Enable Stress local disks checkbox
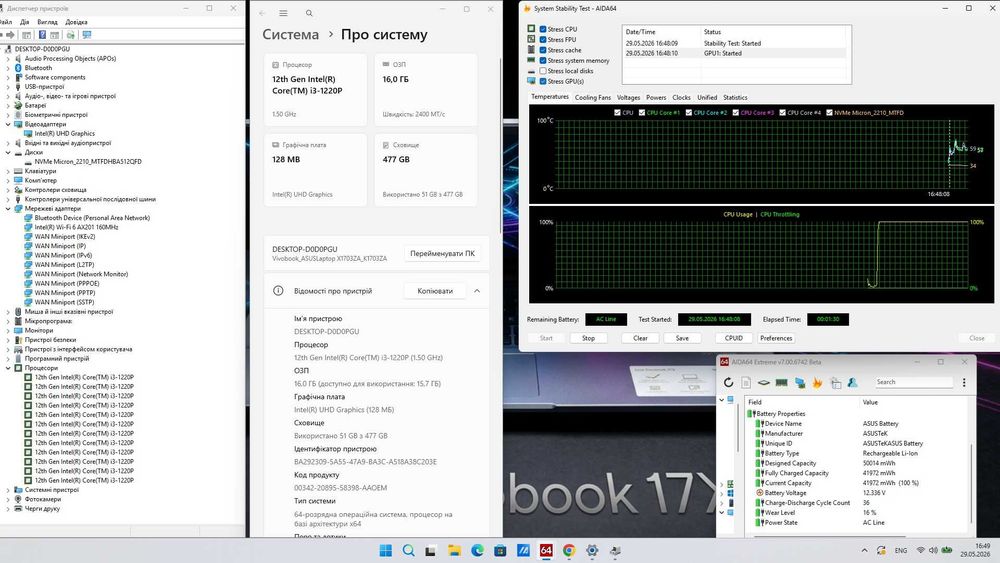1000x563 pixels. pos(543,71)
